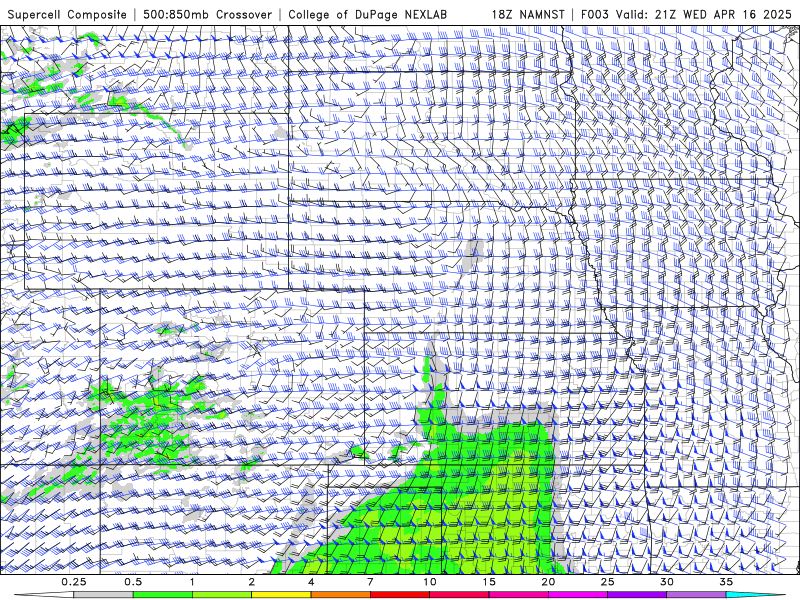Select the legend value 20
Screen dimensions: 800x600
pos(548,582)
